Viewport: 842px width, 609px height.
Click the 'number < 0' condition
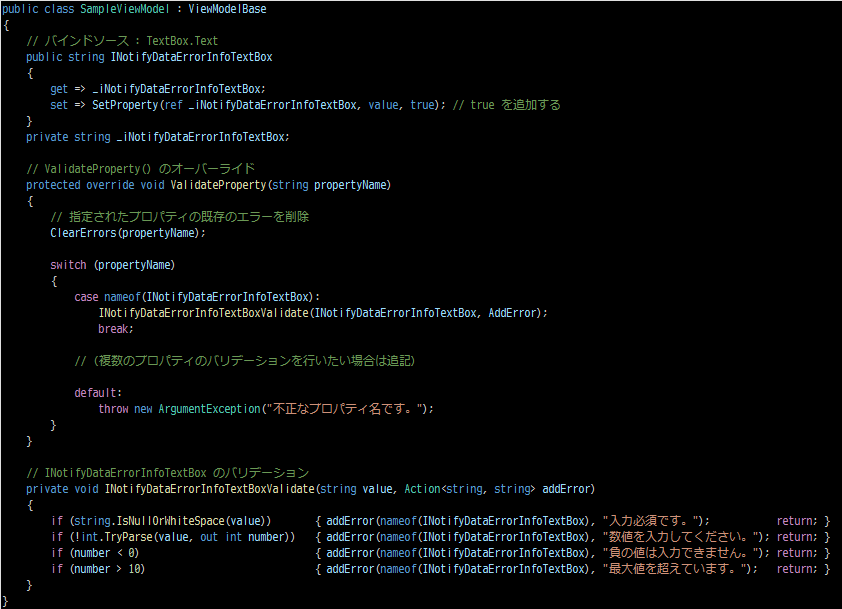click(x=104, y=553)
